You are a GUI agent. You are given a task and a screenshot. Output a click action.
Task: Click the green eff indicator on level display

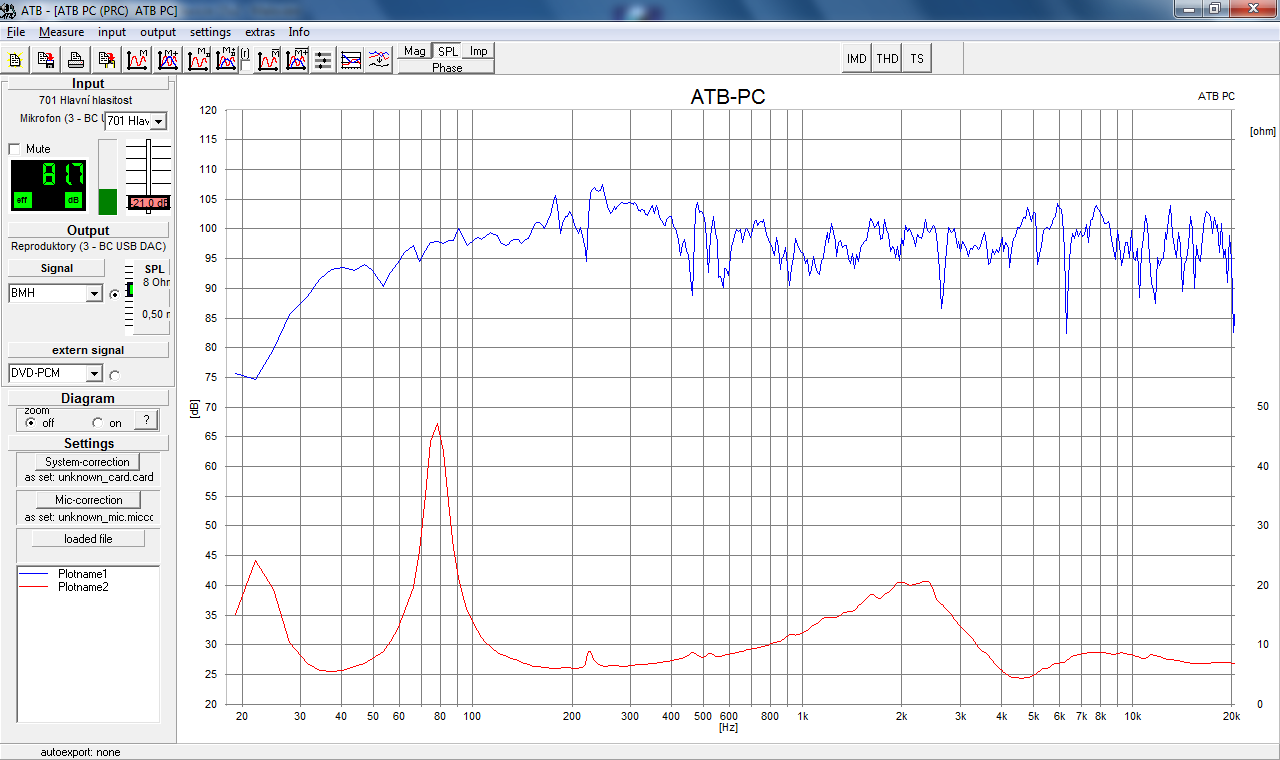pyautogui.click(x=23, y=200)
